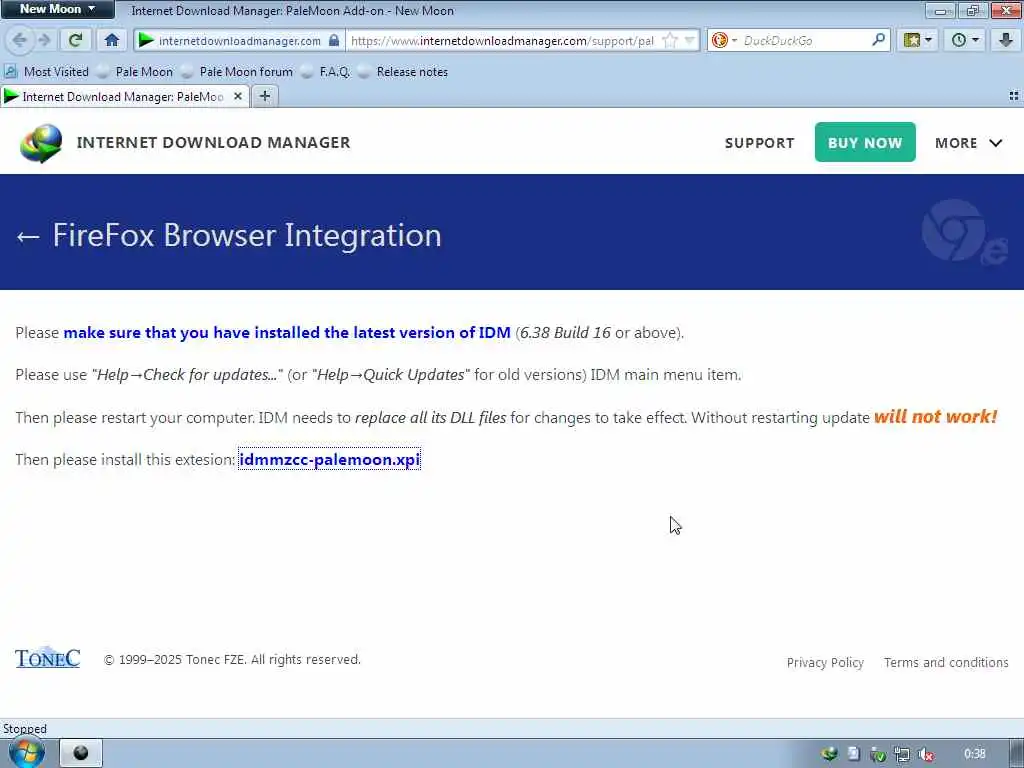Click the document tray icon beside the IDM icon
Image resolution: width=1024 pixels, height=768 pixels.
tap(854, 754)
